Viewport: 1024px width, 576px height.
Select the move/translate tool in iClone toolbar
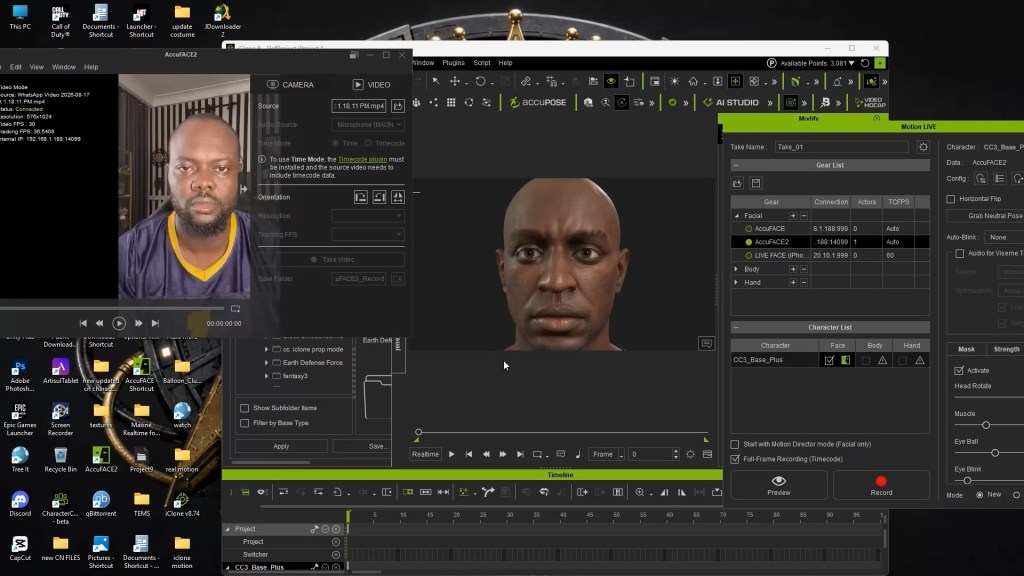455,82
